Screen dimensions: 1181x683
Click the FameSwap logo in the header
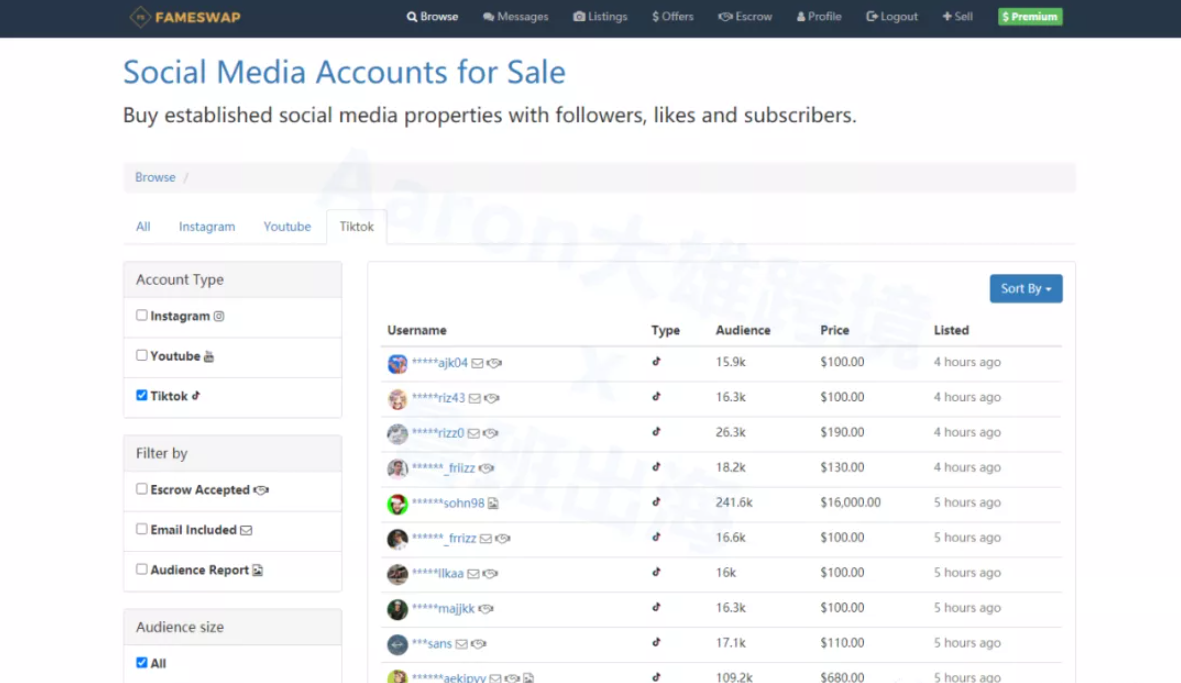pos(185,17)
